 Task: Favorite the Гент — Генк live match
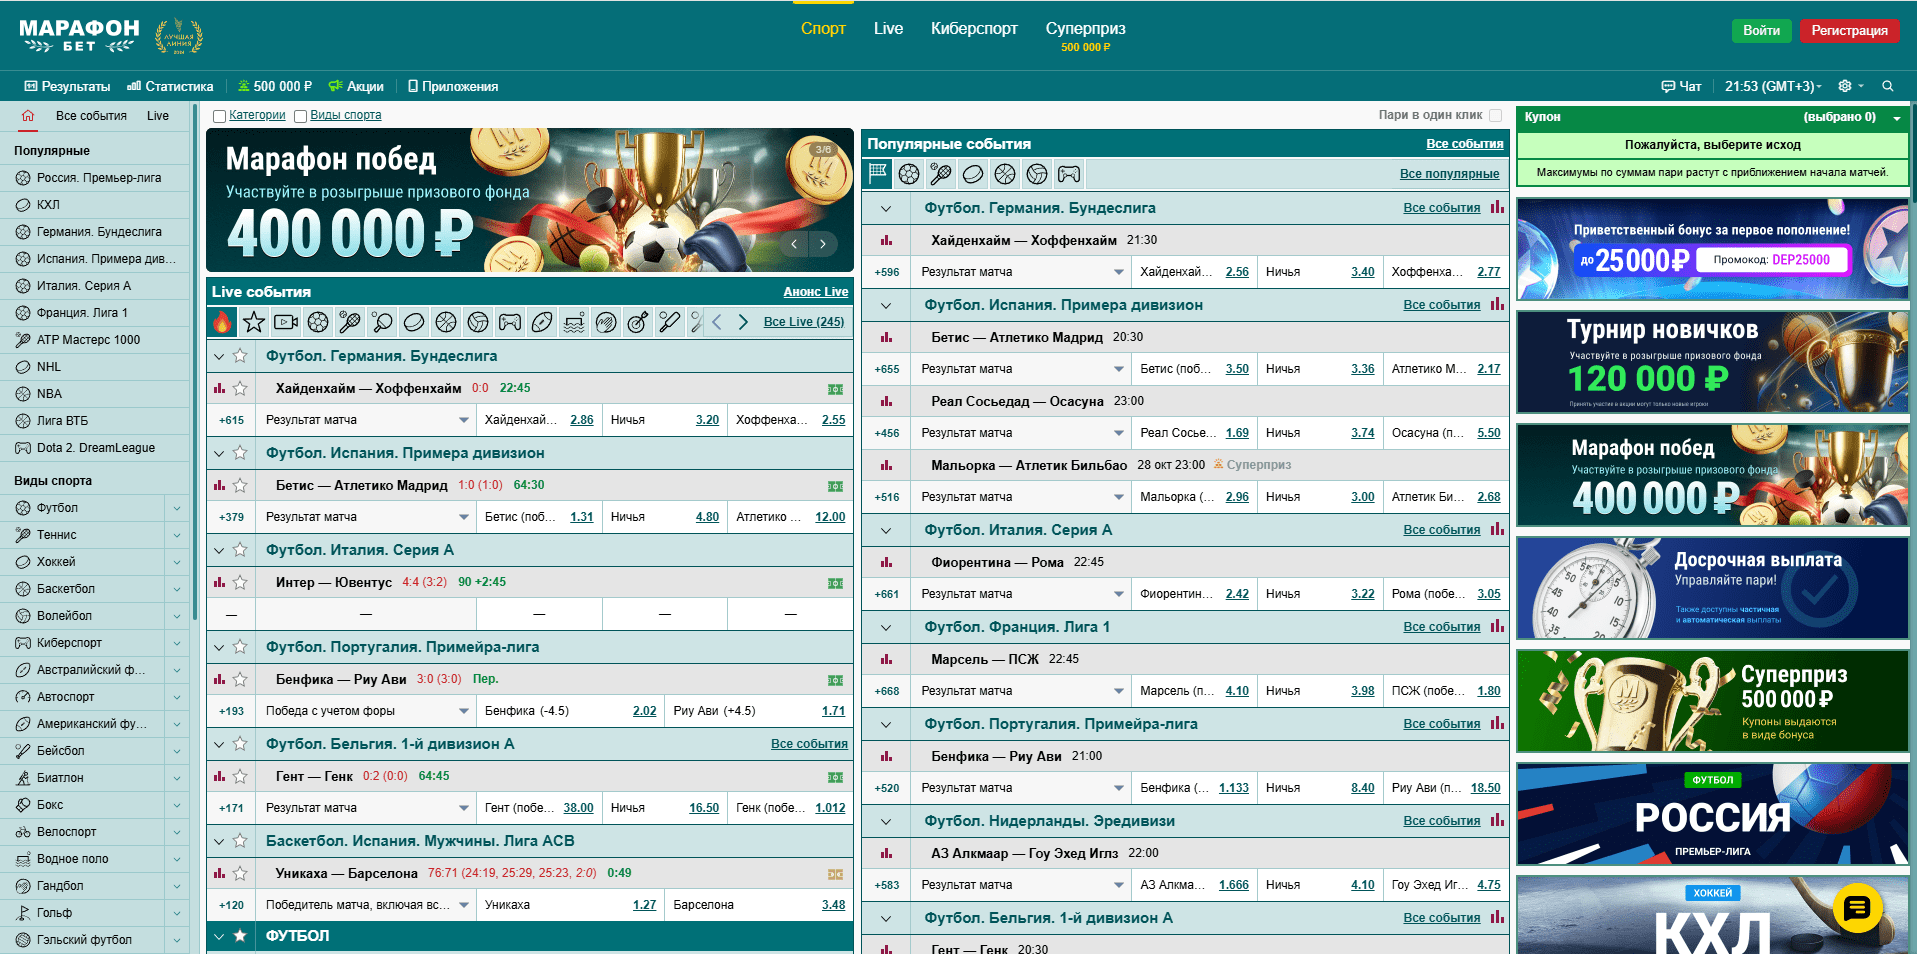(240, 776)
